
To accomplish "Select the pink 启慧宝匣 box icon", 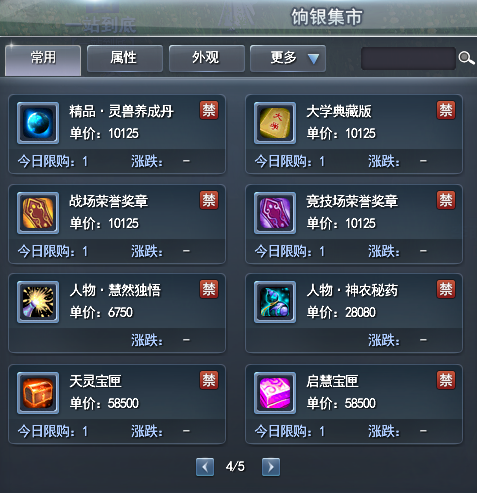I will click(275, 393).
